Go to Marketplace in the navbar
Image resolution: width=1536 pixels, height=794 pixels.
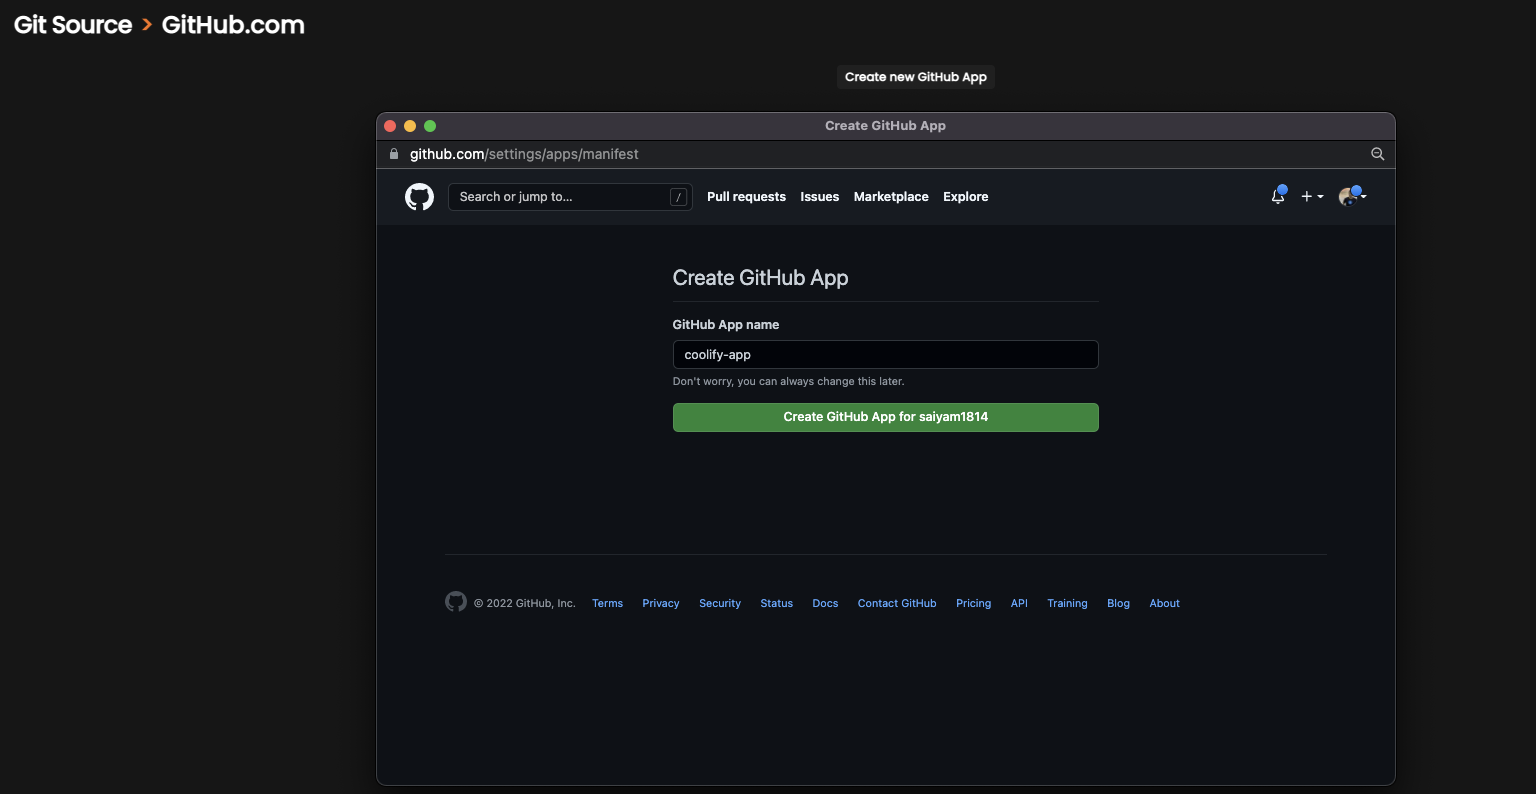click(x=891, y=197)
